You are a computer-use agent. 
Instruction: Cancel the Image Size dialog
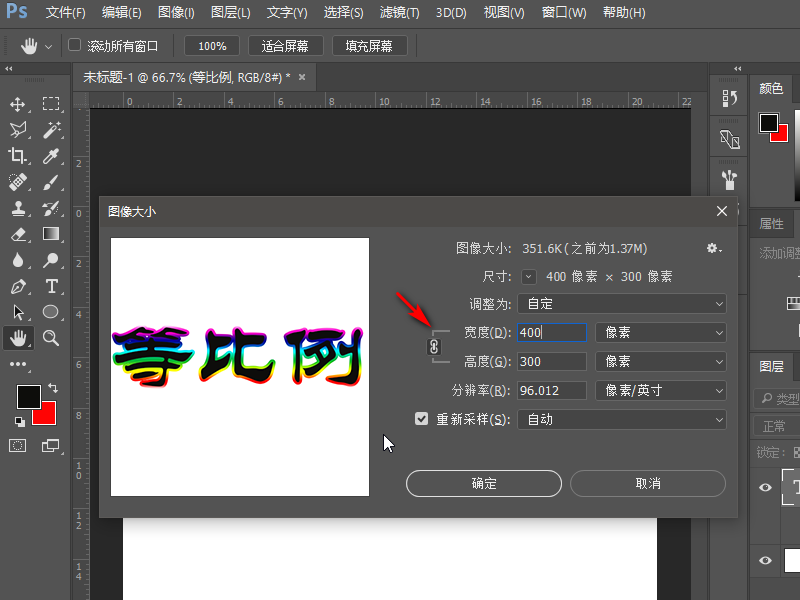648,483
